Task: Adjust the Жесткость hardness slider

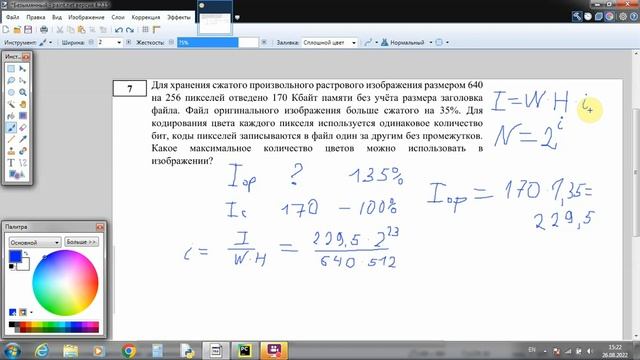Action: point(218,42)
